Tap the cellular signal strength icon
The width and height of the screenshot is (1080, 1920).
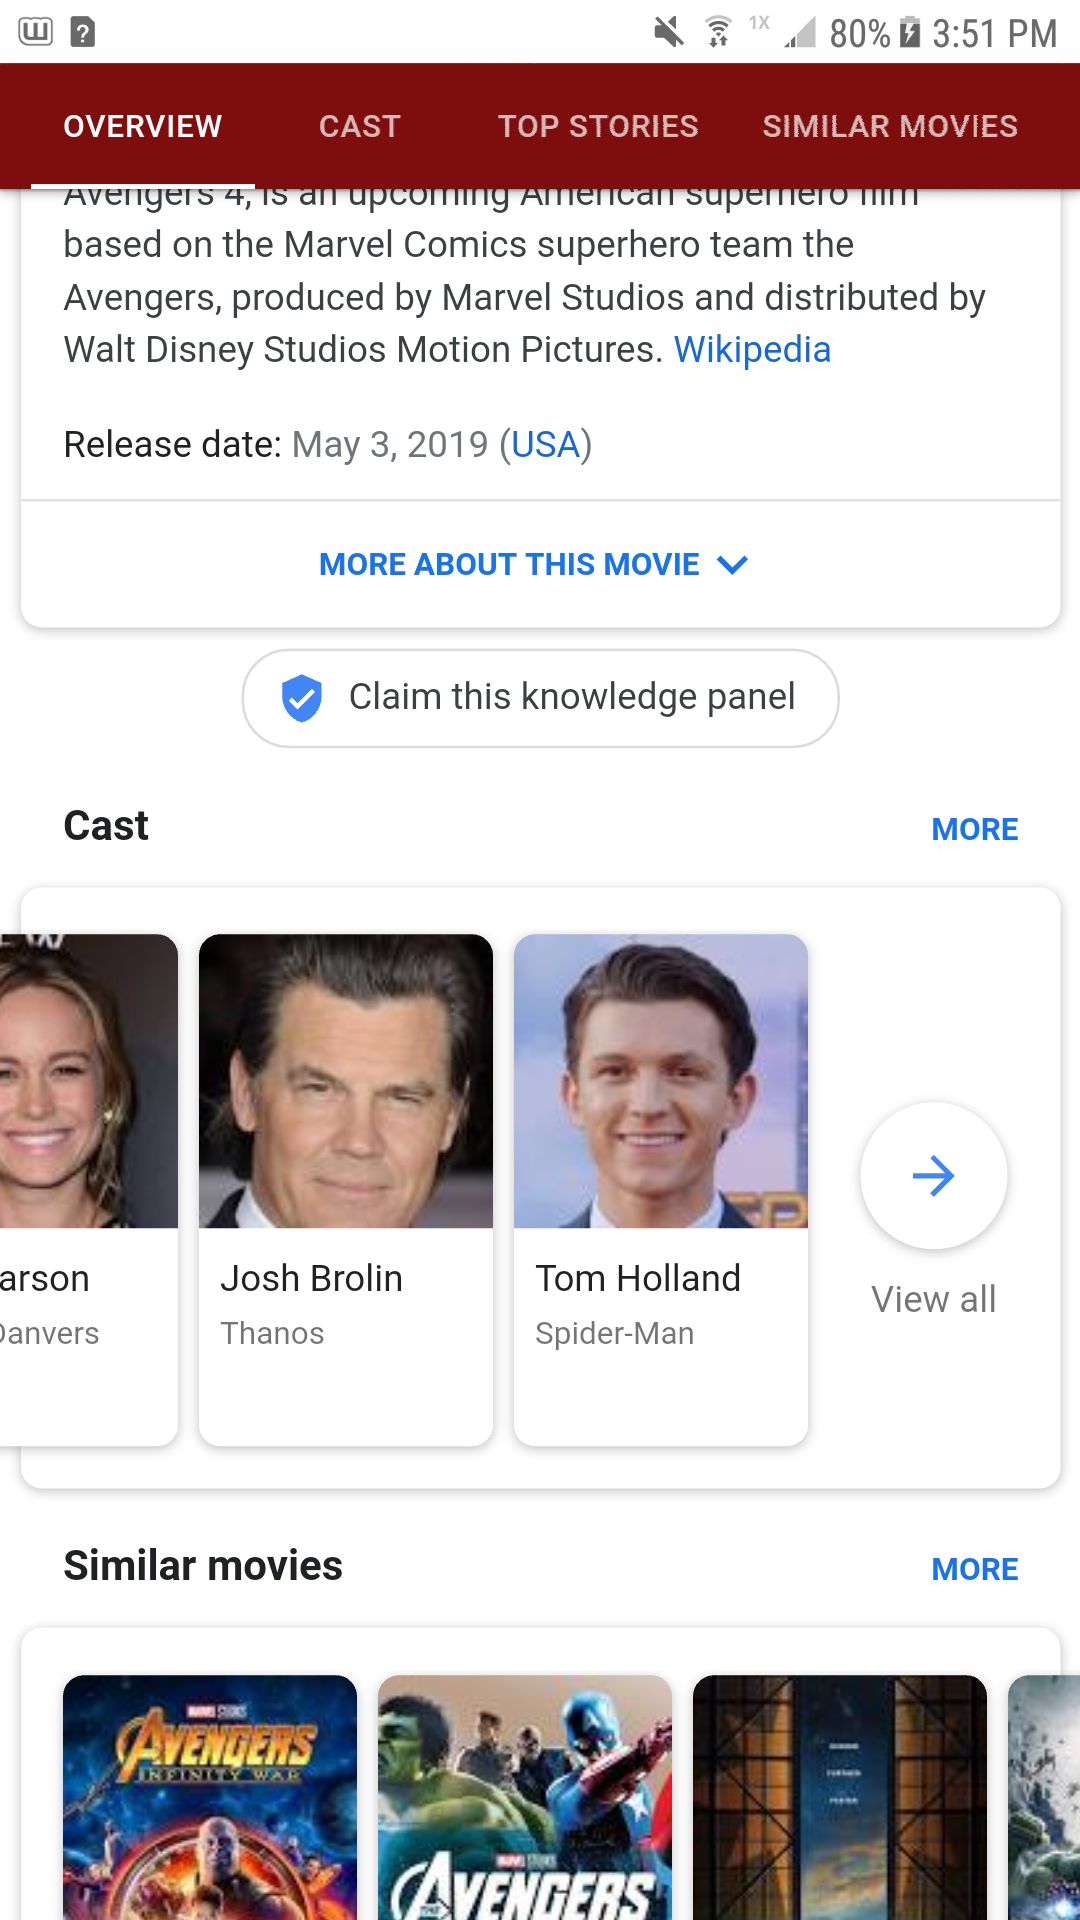799,33
